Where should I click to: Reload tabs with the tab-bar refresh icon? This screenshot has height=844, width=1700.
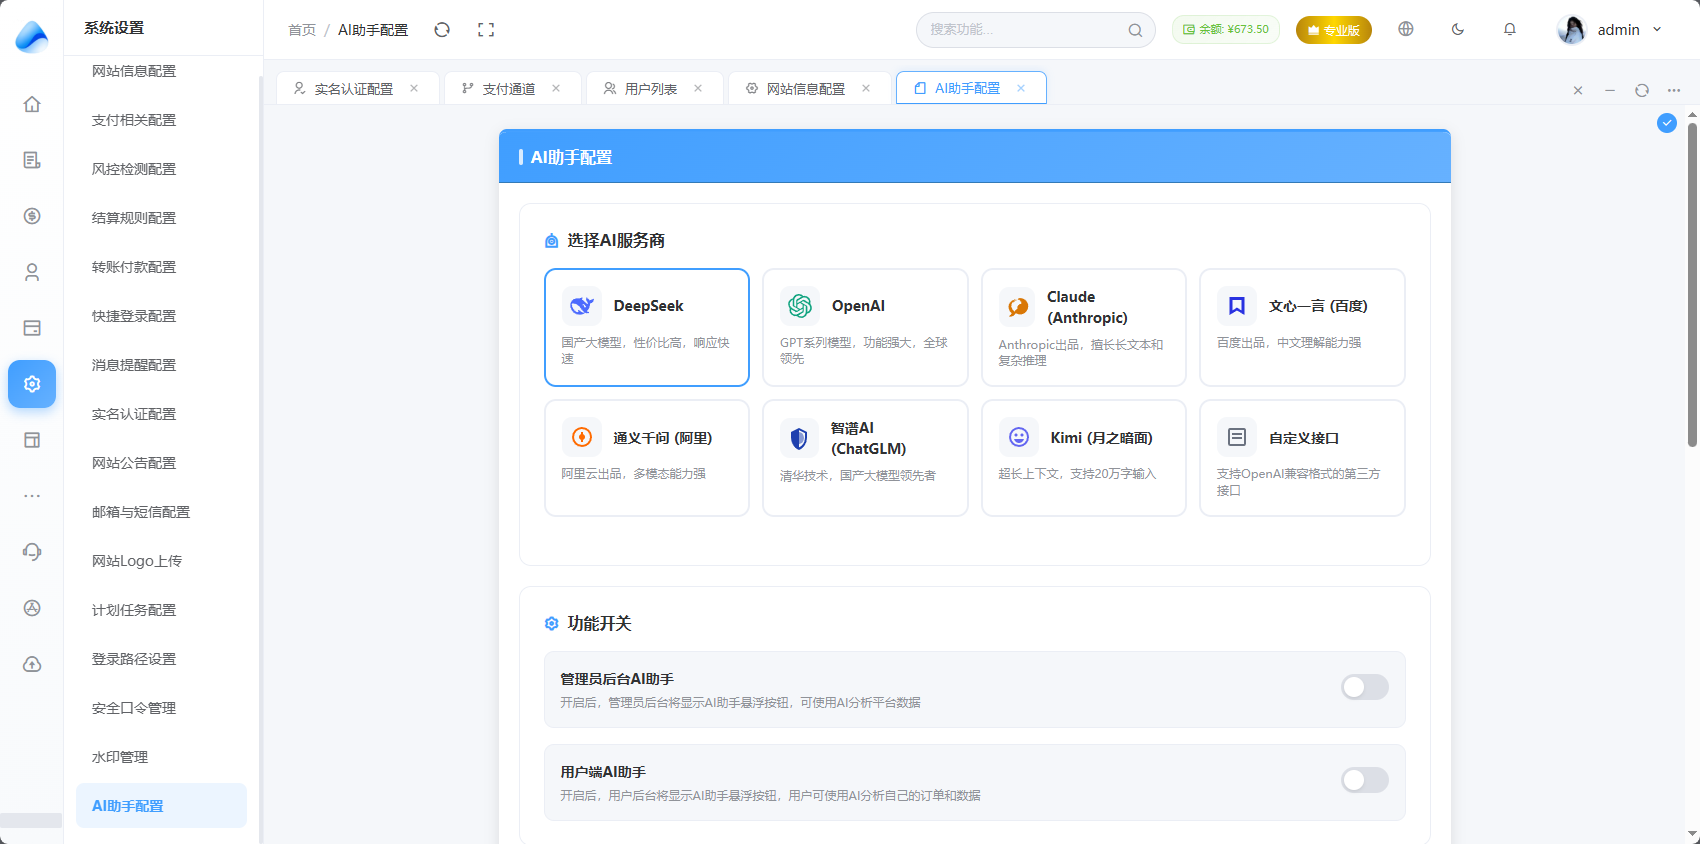(x=1642, y=90)
